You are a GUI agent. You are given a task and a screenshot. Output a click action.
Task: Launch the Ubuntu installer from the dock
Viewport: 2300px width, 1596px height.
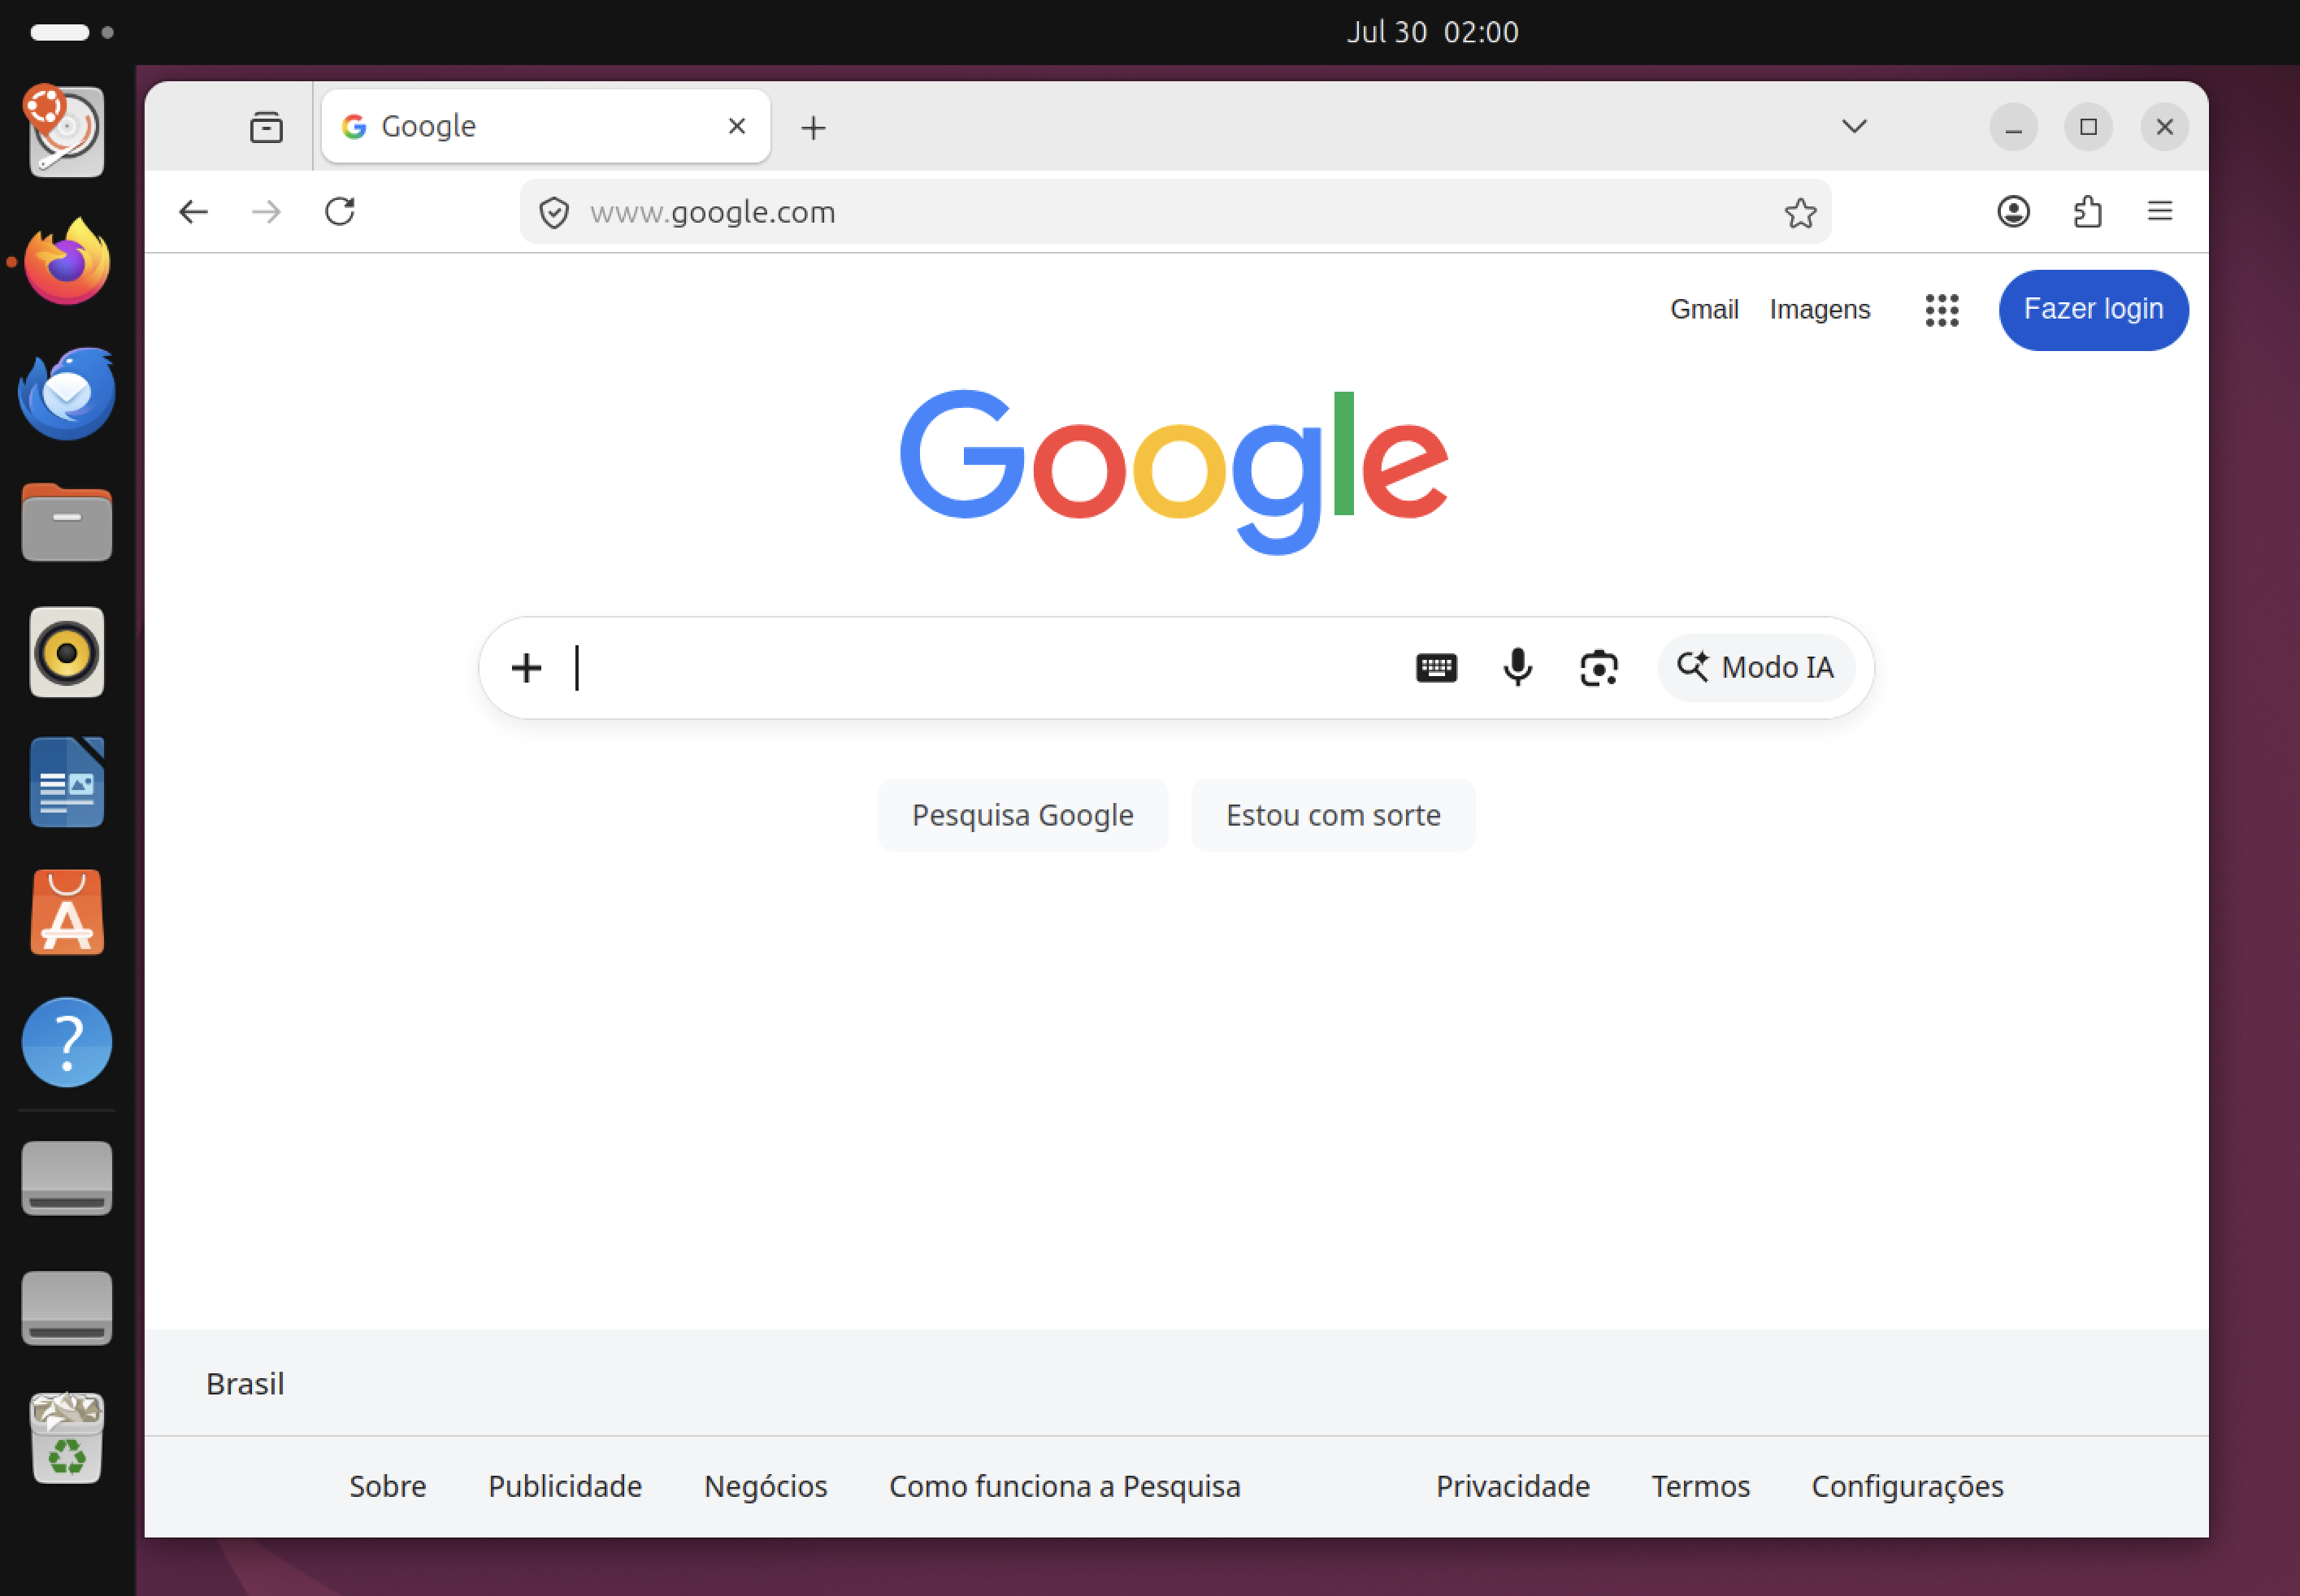pyautogui.click(x=66, y=131)
